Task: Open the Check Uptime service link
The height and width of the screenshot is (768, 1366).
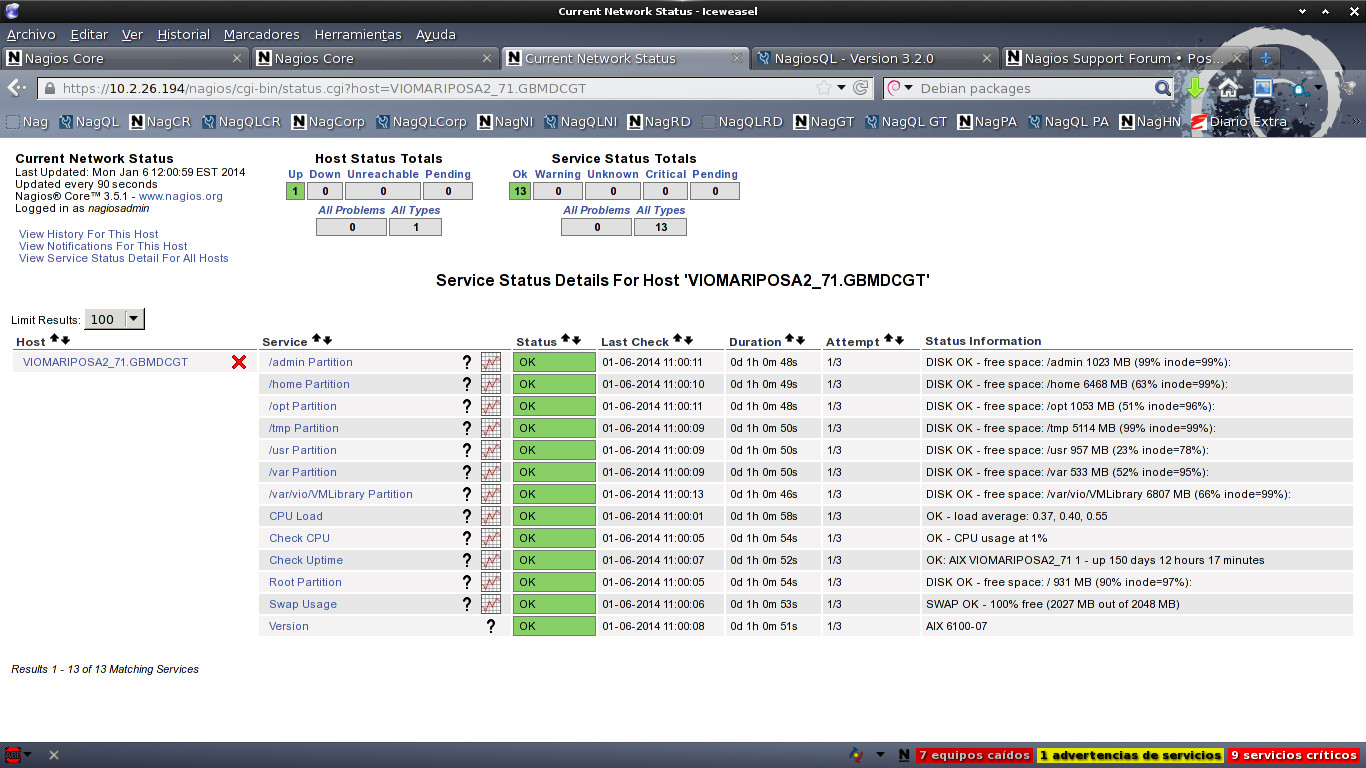Action: pos(306,560)
